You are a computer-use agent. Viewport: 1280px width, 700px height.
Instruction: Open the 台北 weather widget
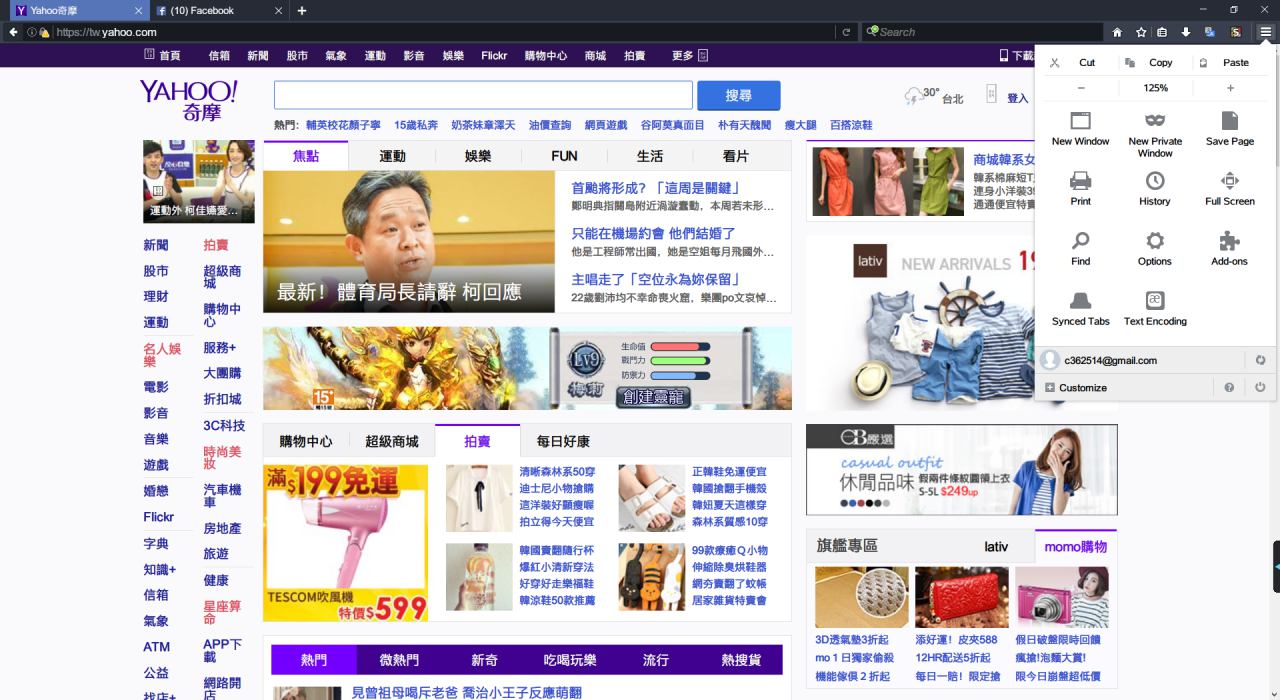pyautogui.click(x=933, y=96)
